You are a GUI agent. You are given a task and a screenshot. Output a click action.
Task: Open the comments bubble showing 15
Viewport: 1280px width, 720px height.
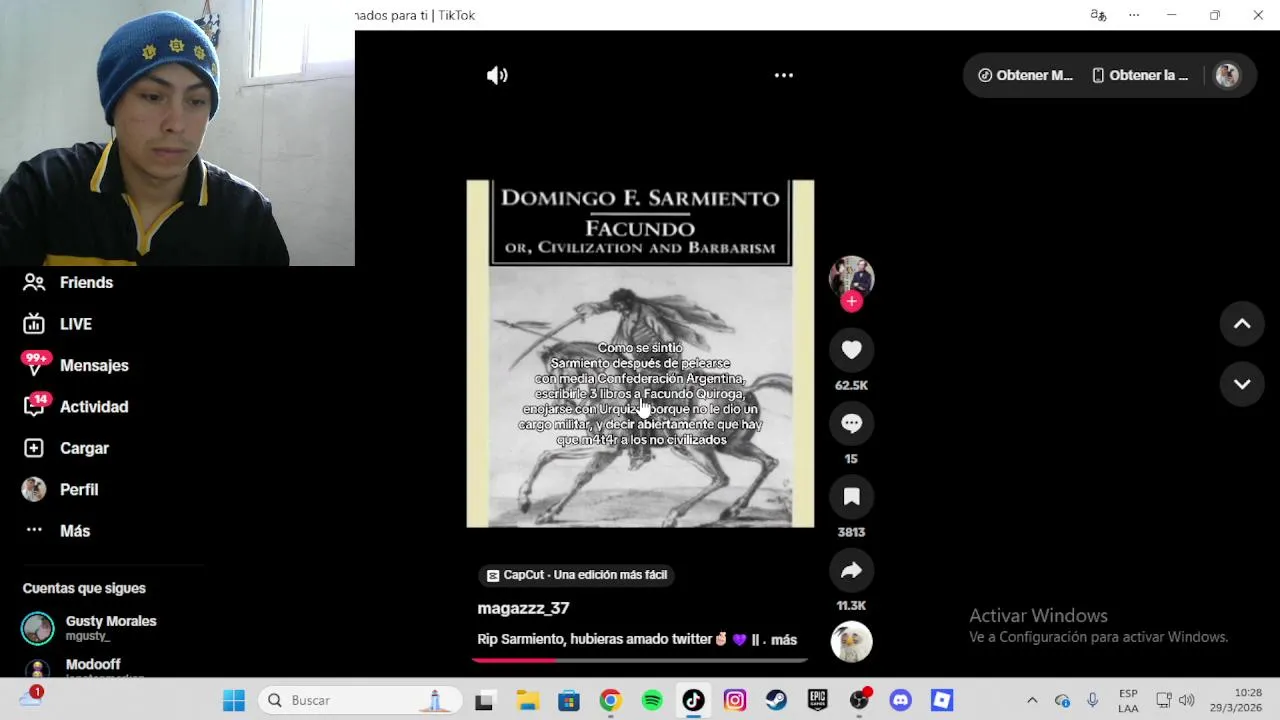pyautogui.click(x=851, y=423)
